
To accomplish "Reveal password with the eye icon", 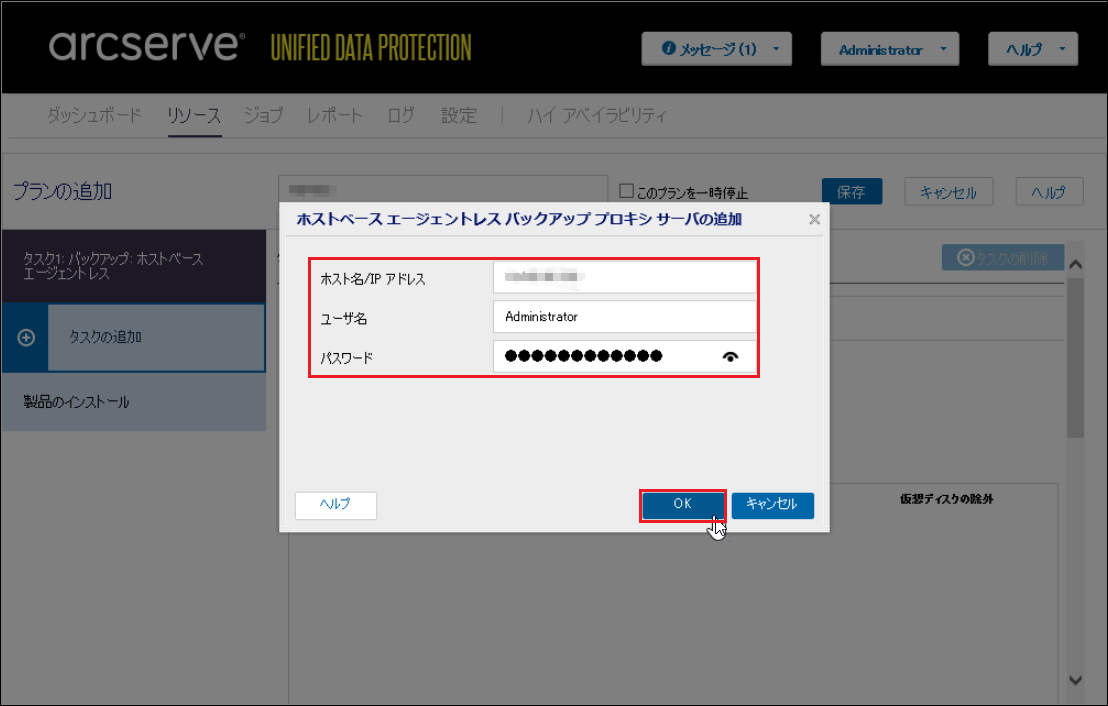I will point(730,357).
